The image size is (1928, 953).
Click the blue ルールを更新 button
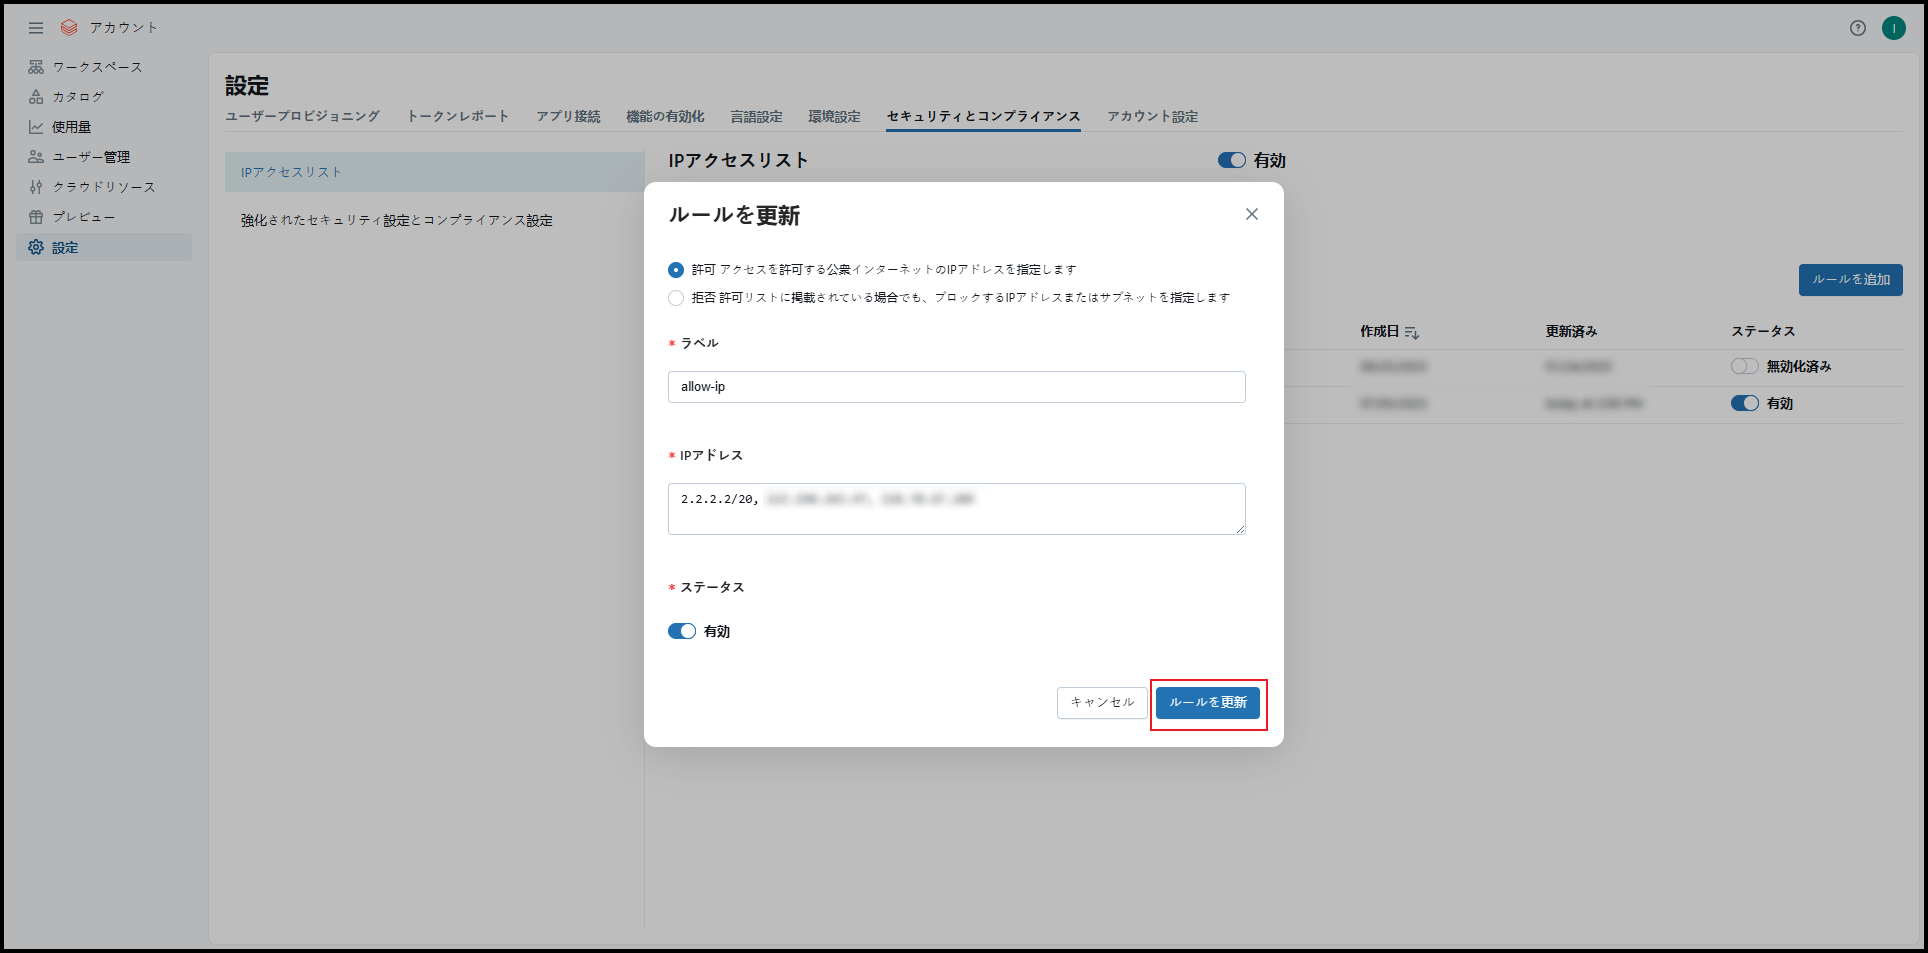(x=1207, y=702)
